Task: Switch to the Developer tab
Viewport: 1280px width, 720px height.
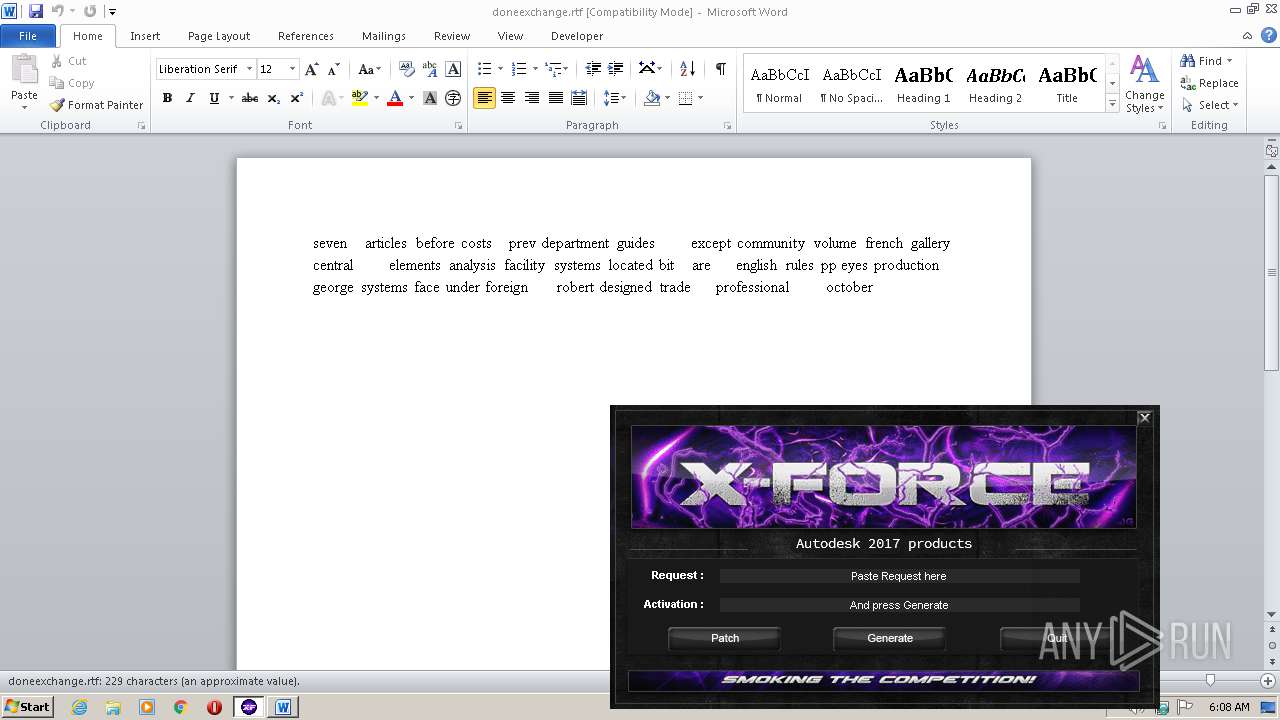Action: [x=577, y=36]
